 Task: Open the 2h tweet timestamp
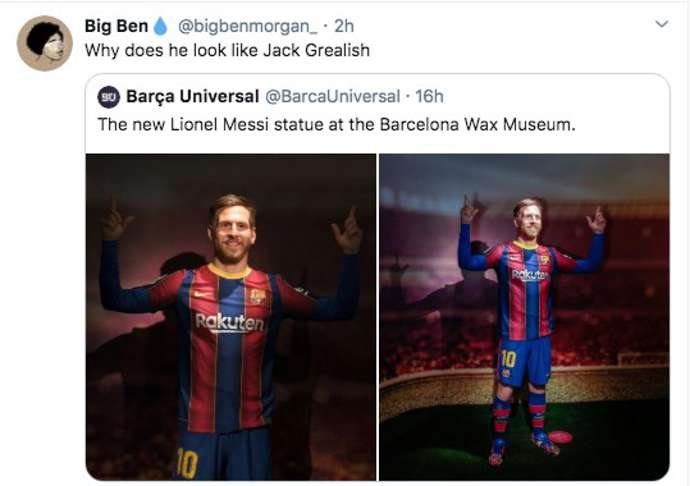344,26
